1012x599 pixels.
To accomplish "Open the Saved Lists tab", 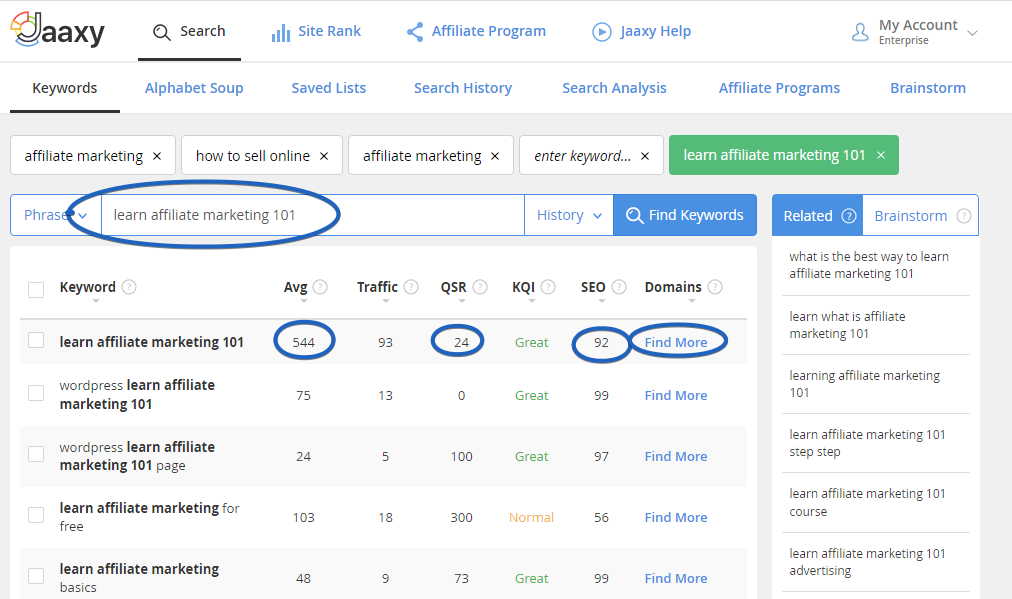I will (x=329, y=88).
